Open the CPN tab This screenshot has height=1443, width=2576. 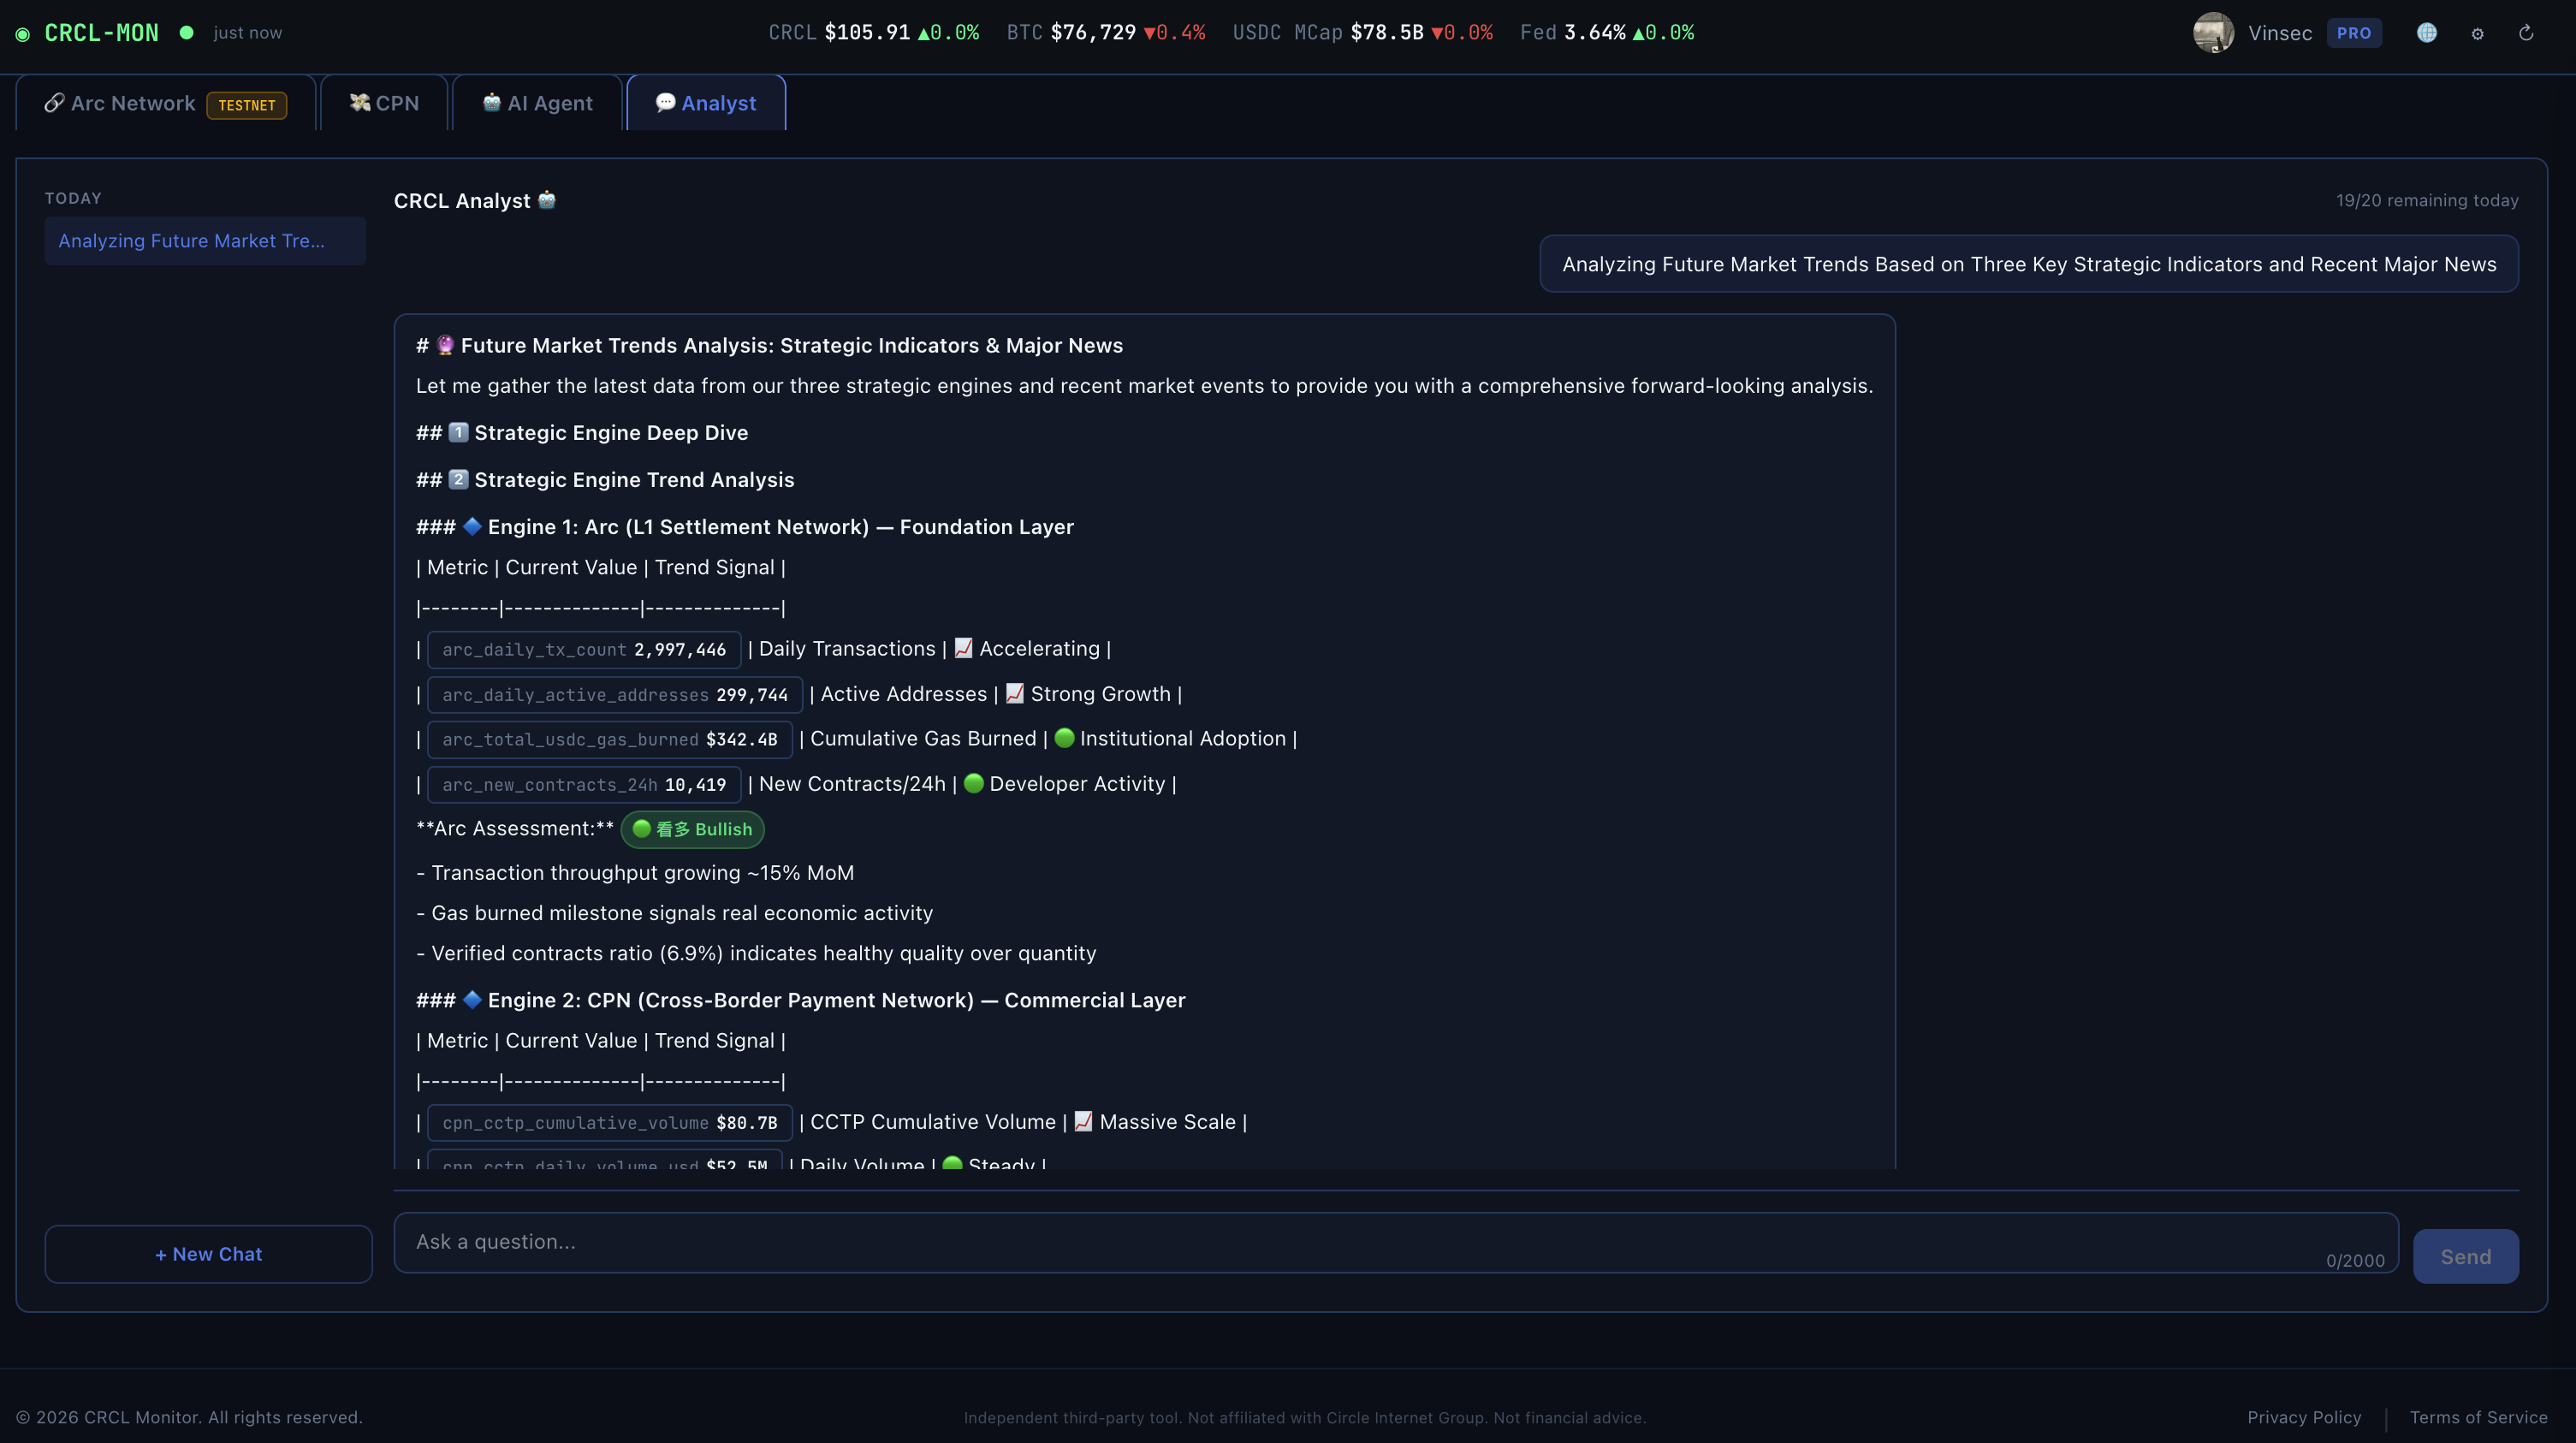[384, 104]
